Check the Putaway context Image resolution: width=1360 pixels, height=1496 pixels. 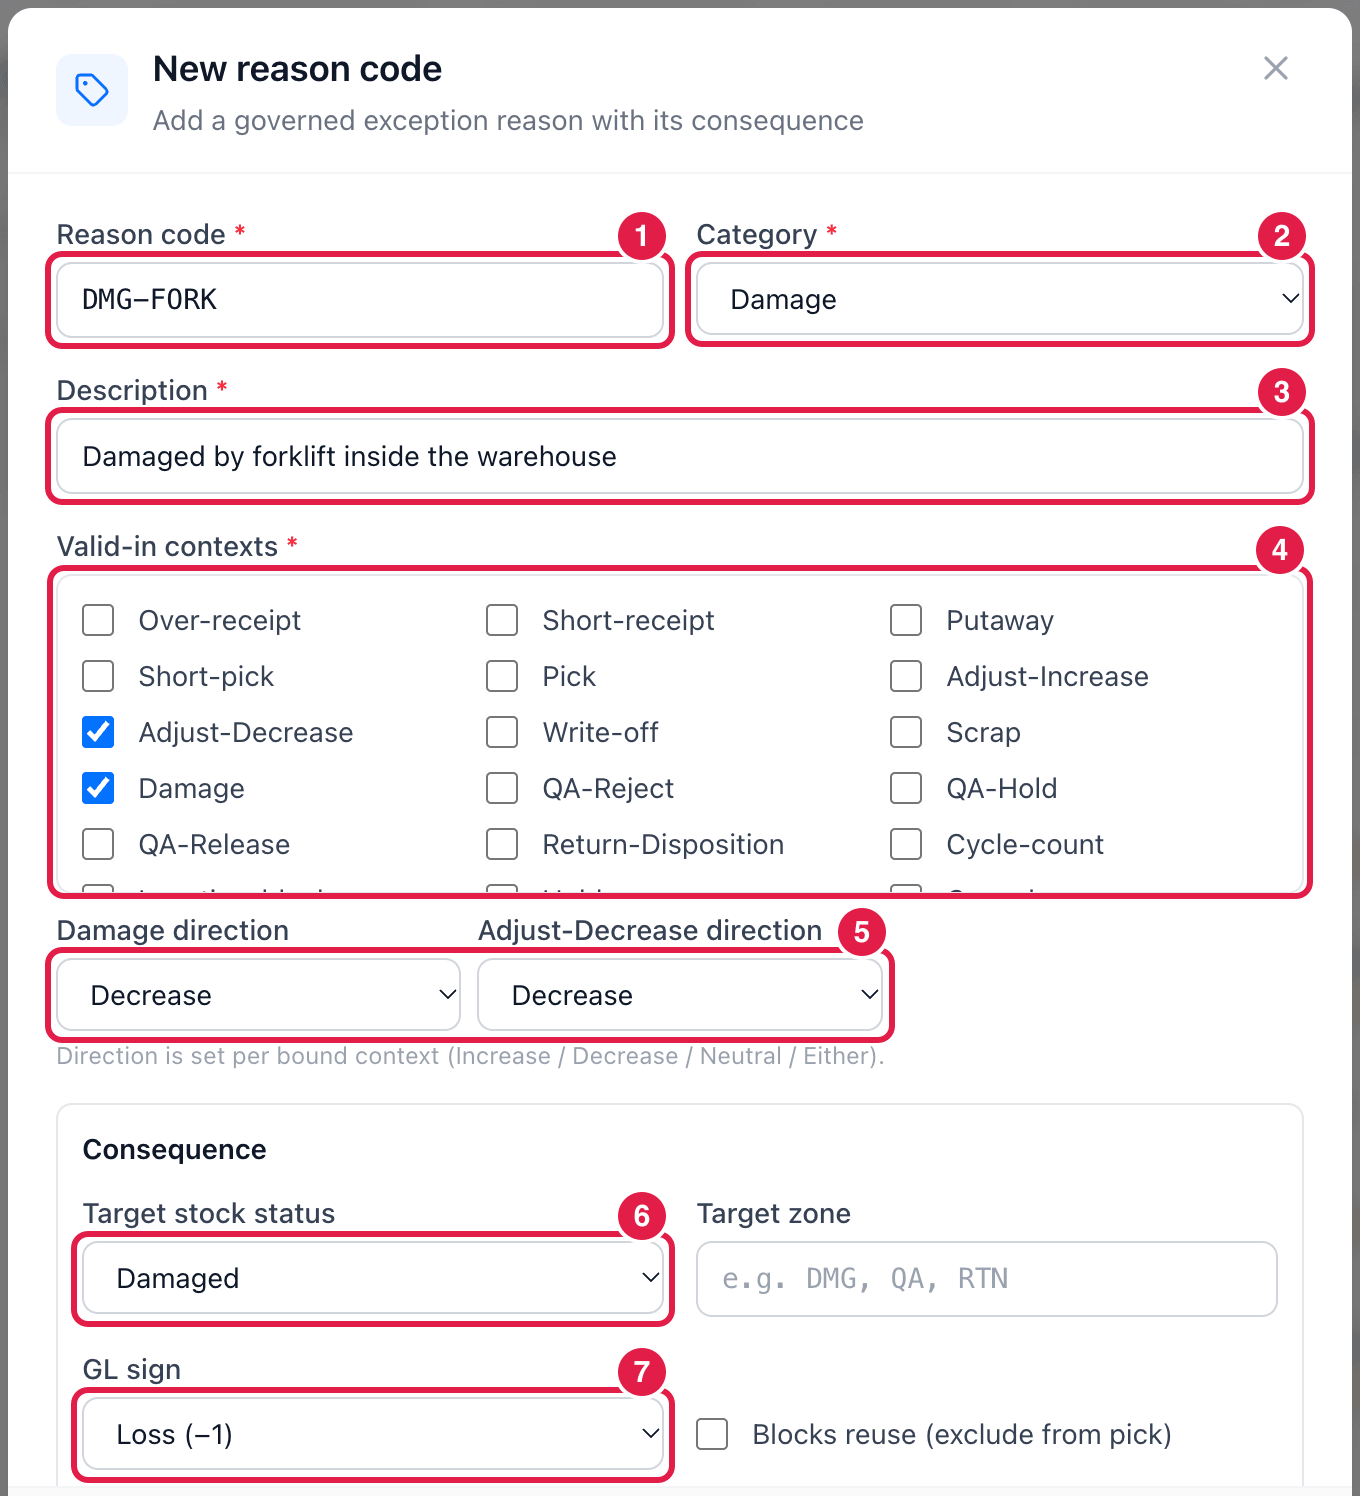pos(906,620)
